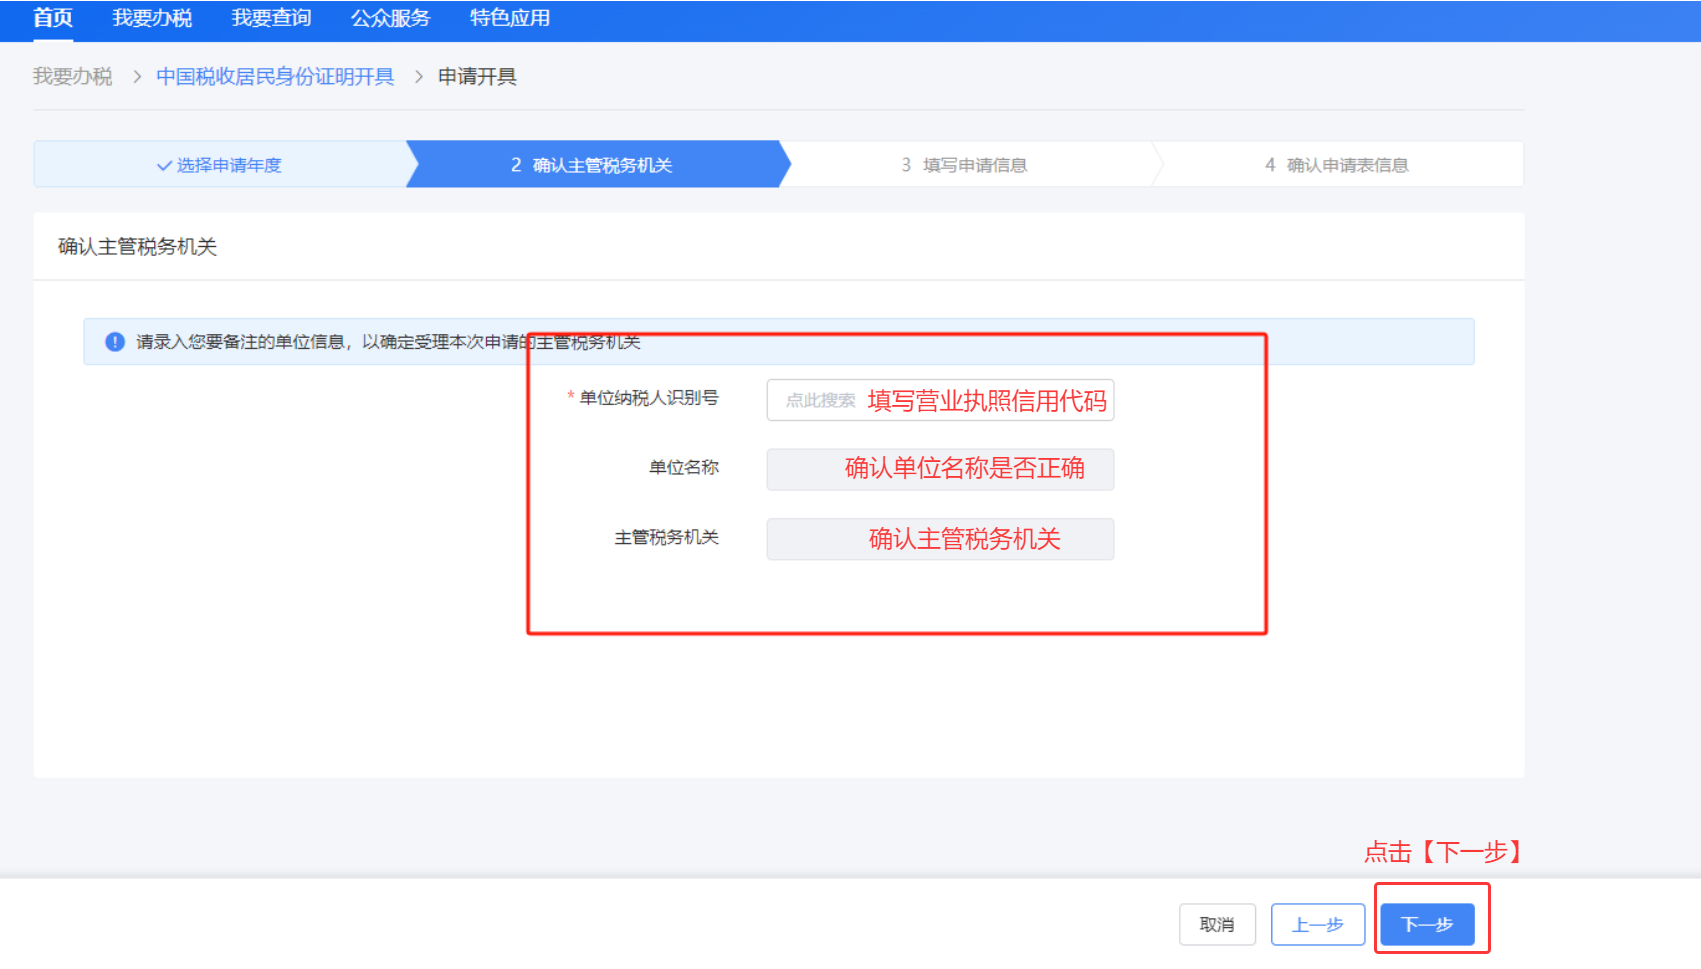Go to the 中国税收居民身份证明开具 breadcrumb link

click(275, 77)
